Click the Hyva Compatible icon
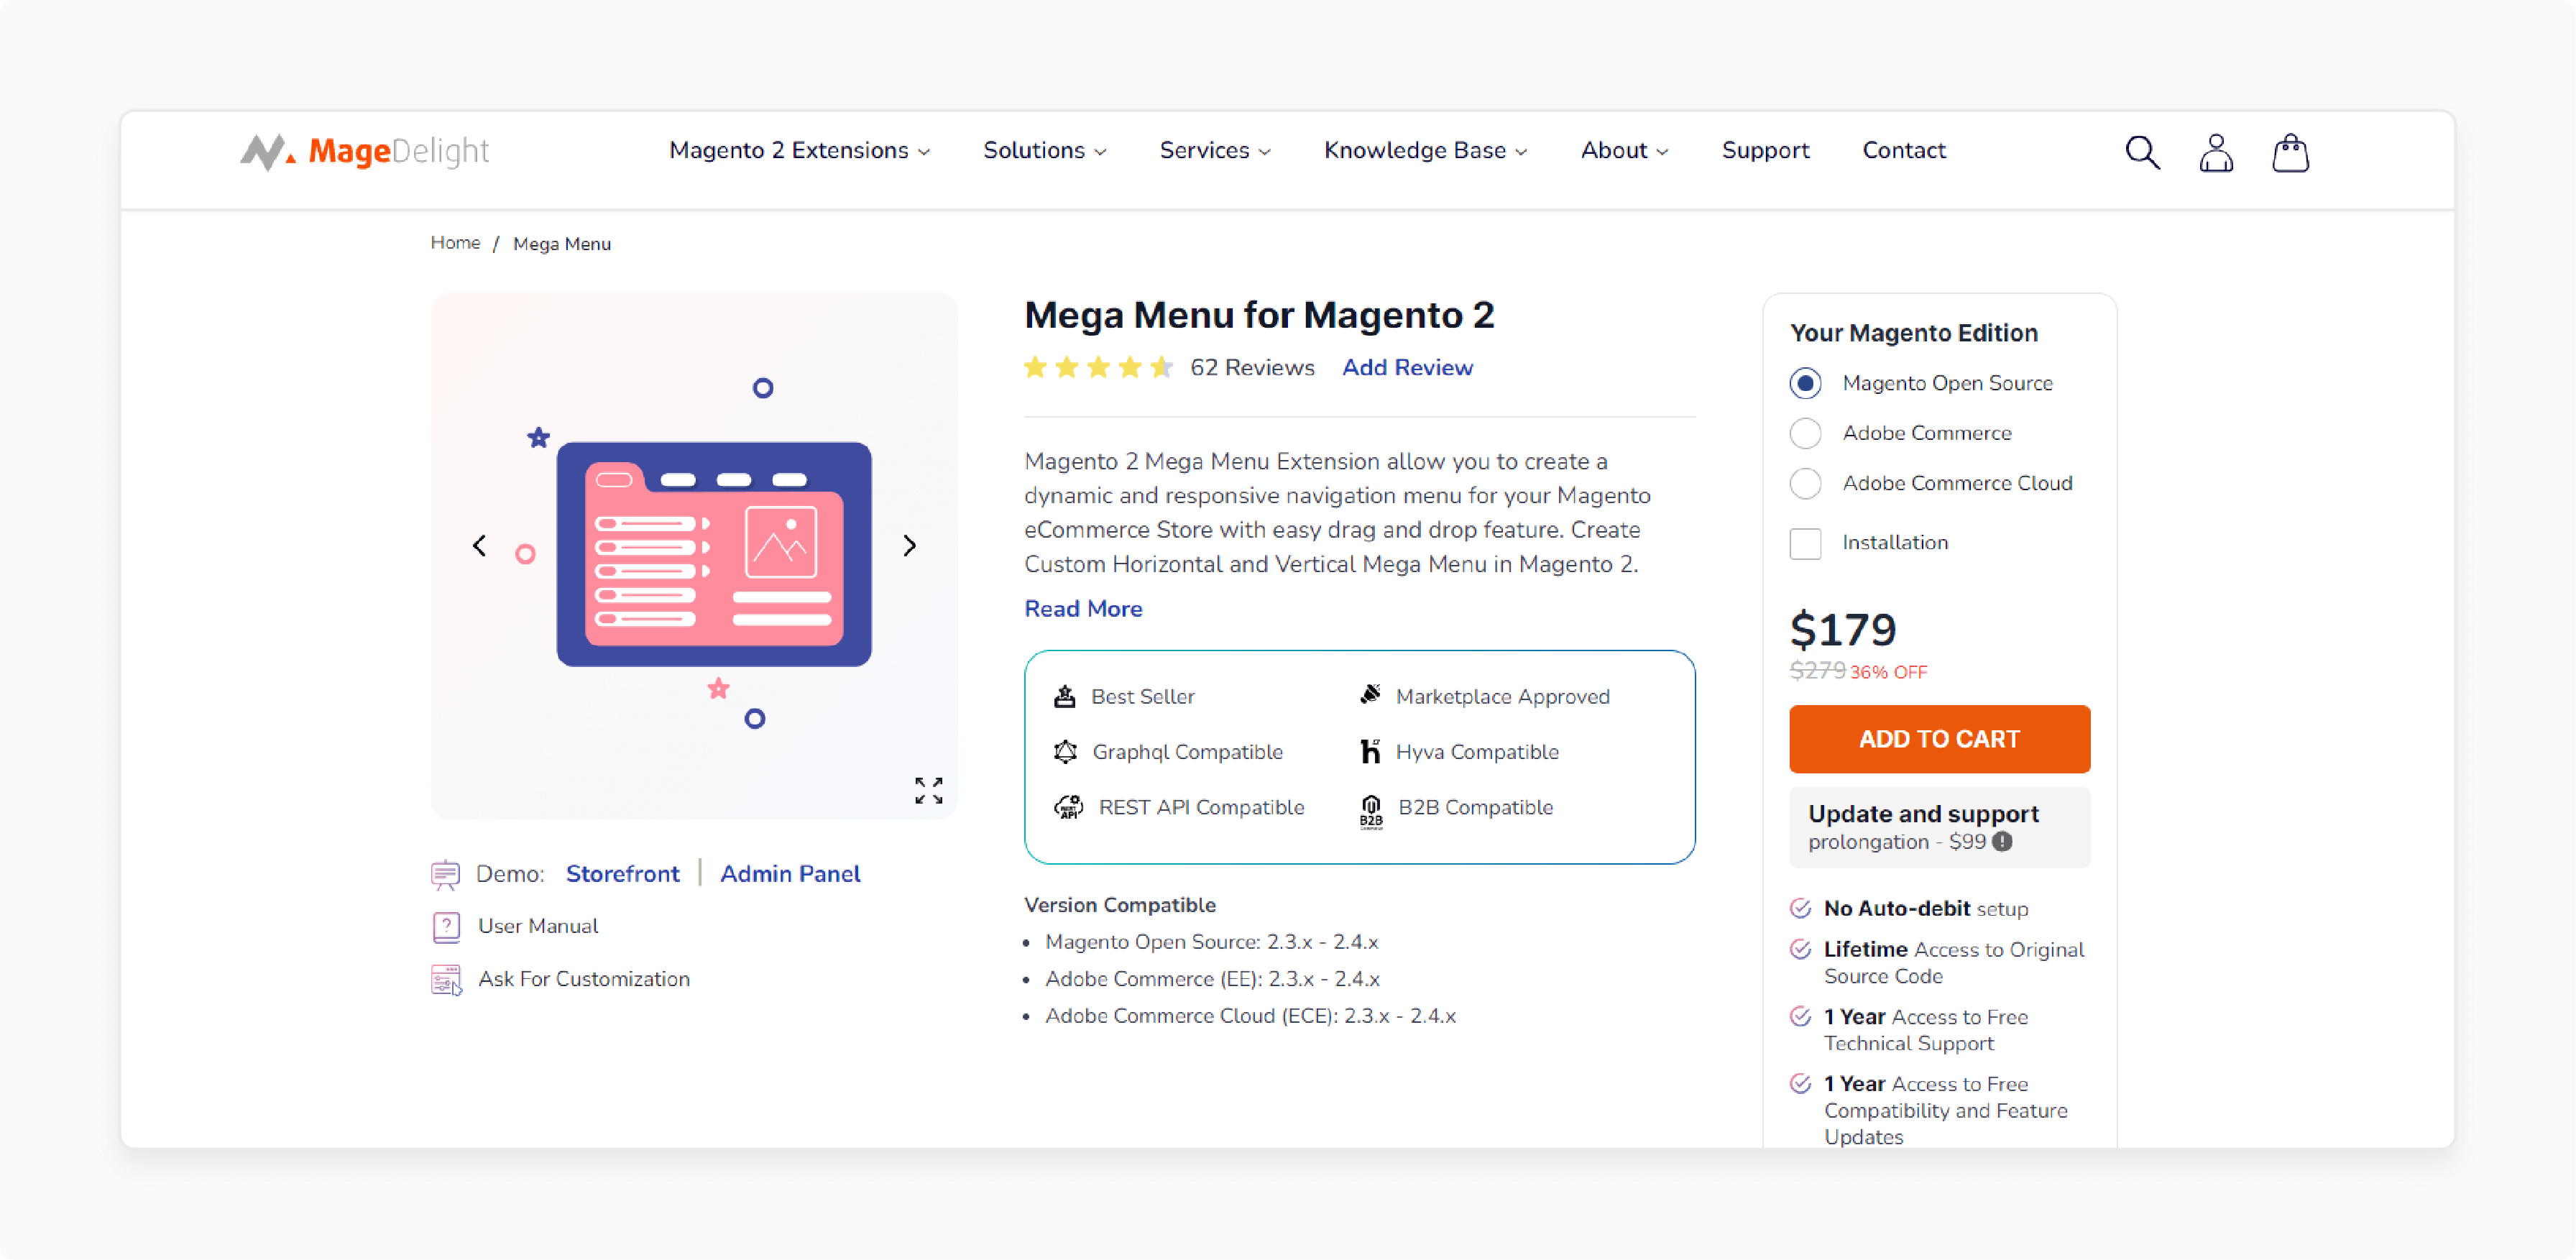Viewport: 2576px width, 1260px height. tap(1370, 751)
